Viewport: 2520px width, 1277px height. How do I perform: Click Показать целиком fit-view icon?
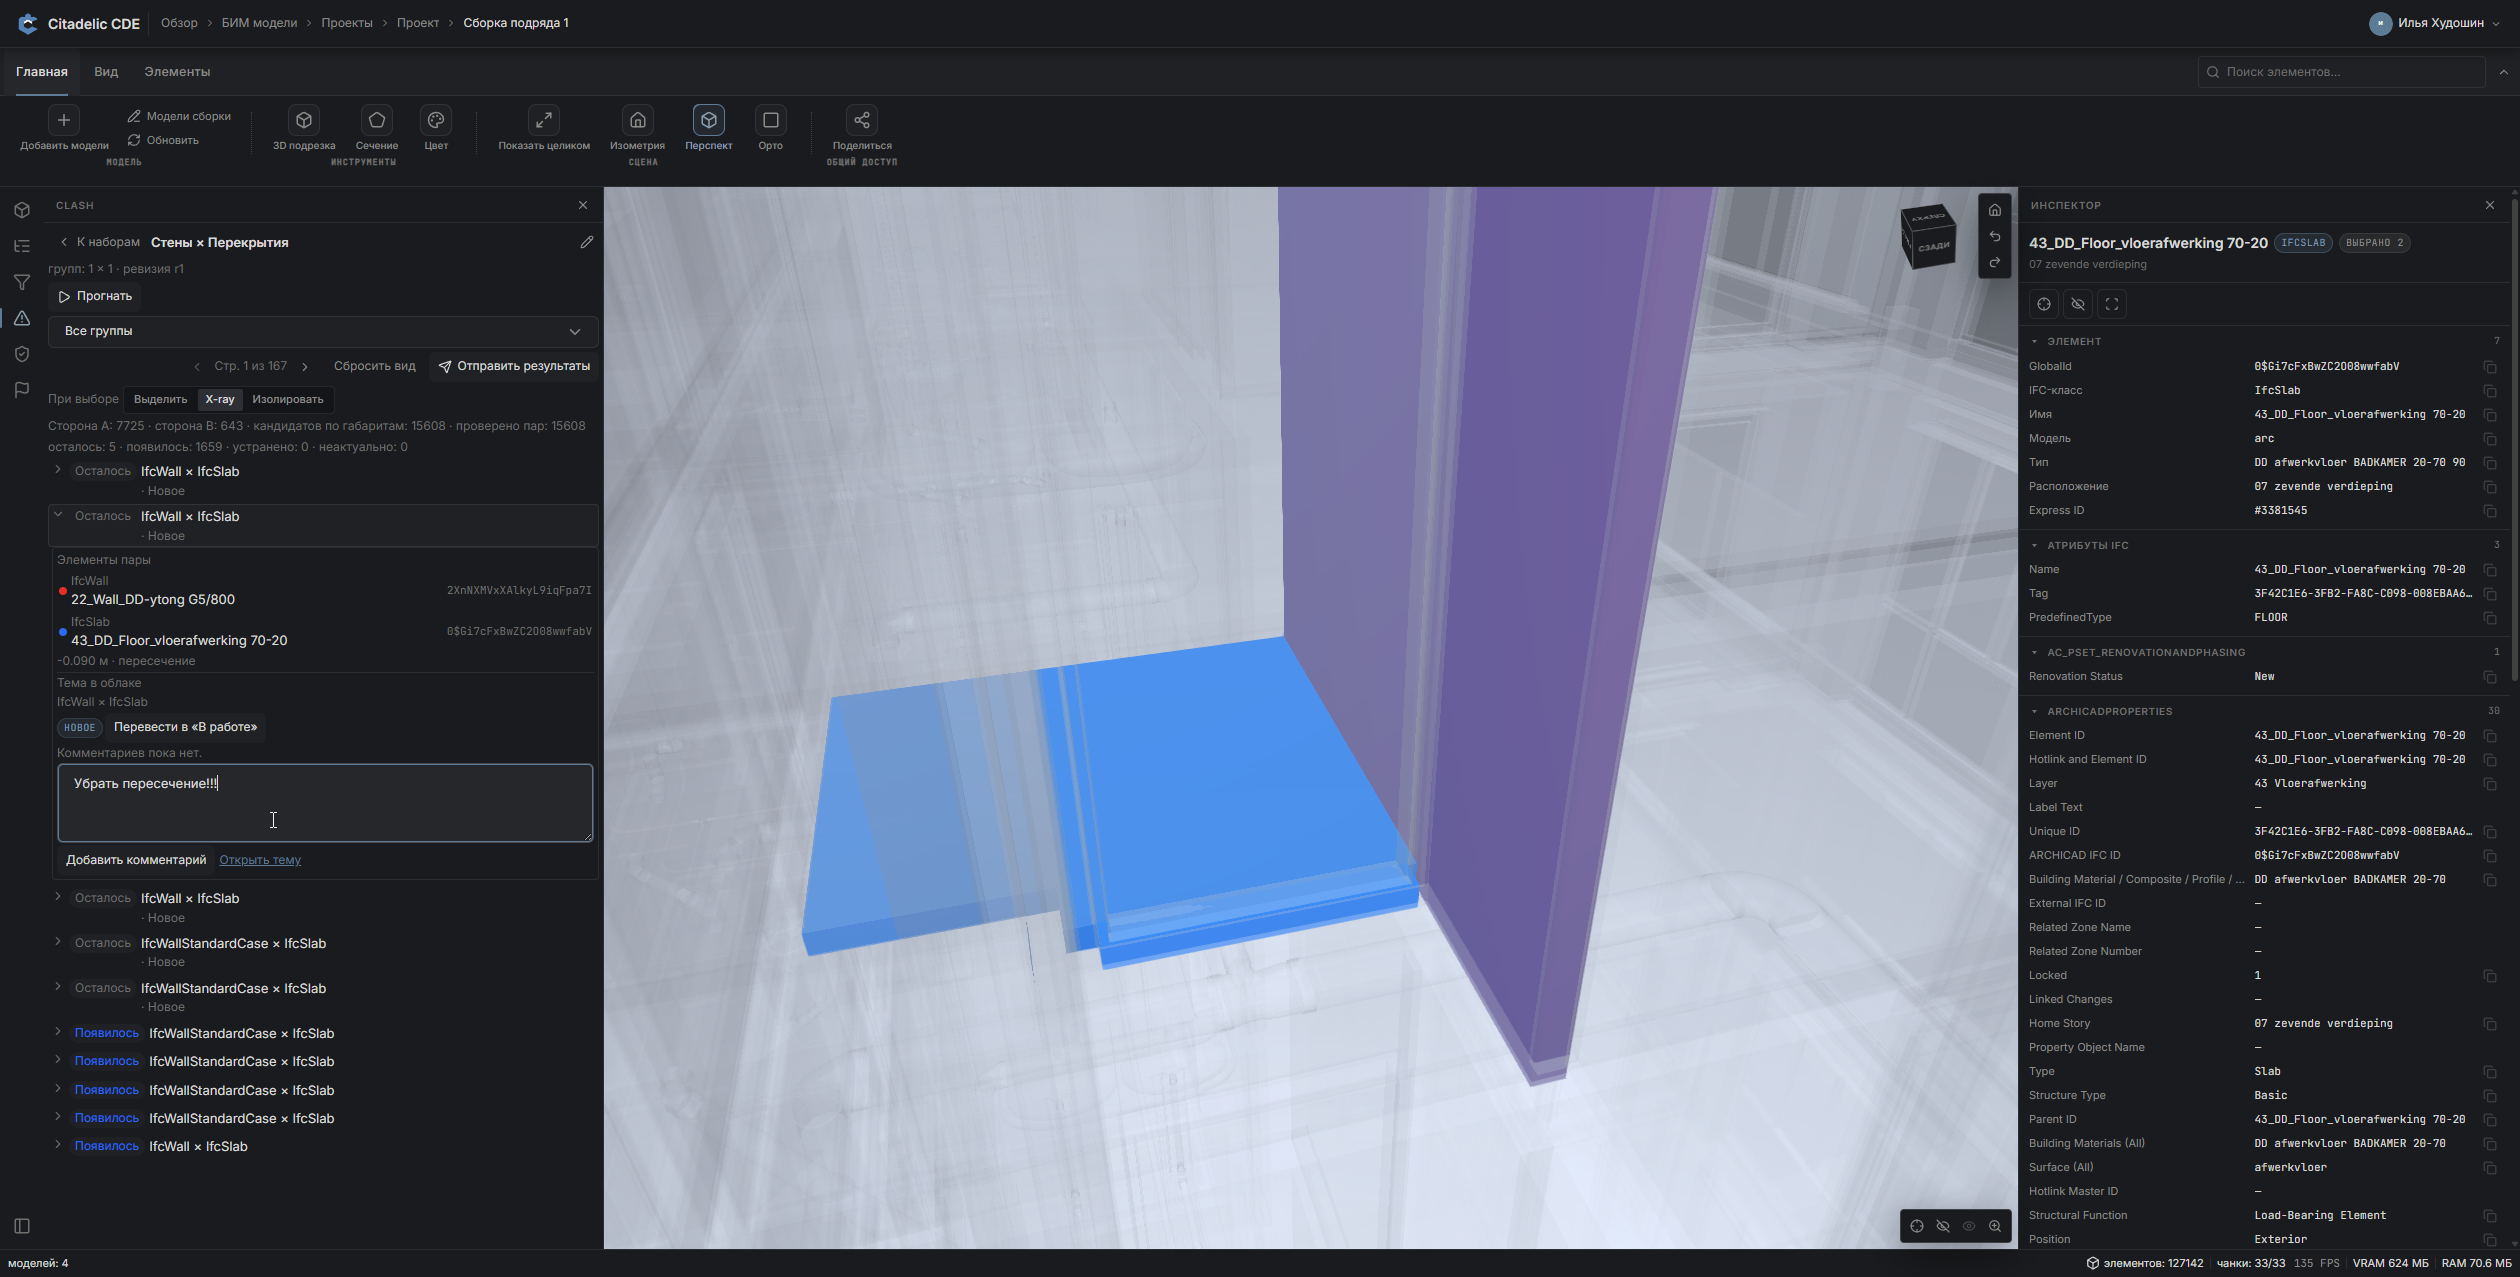(544, 120)
